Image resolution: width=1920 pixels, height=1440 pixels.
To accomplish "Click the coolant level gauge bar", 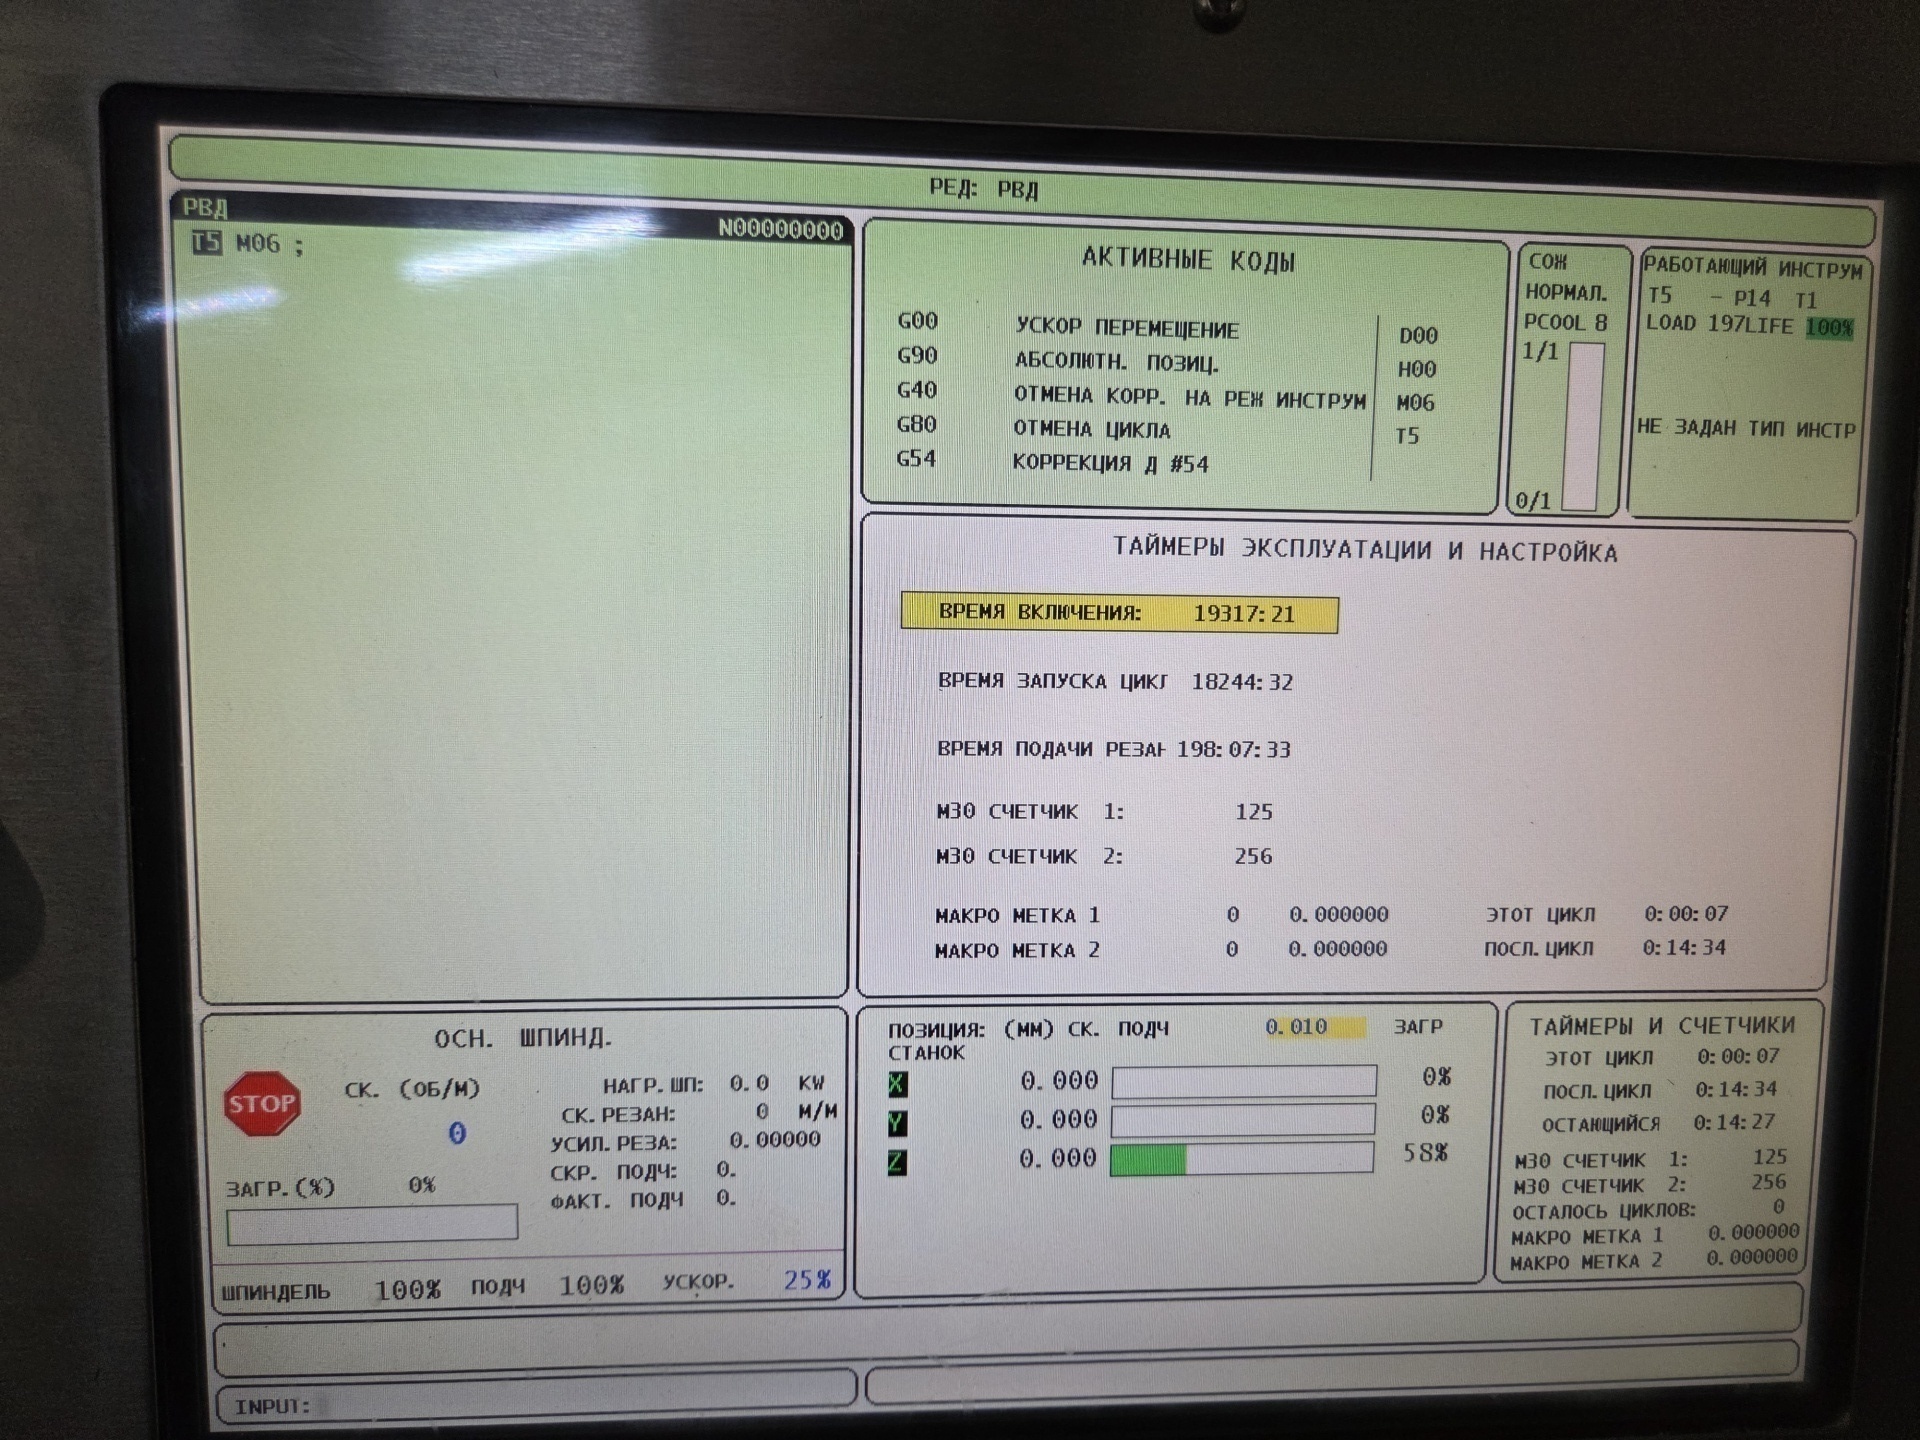I will (x=1585, y=425).
